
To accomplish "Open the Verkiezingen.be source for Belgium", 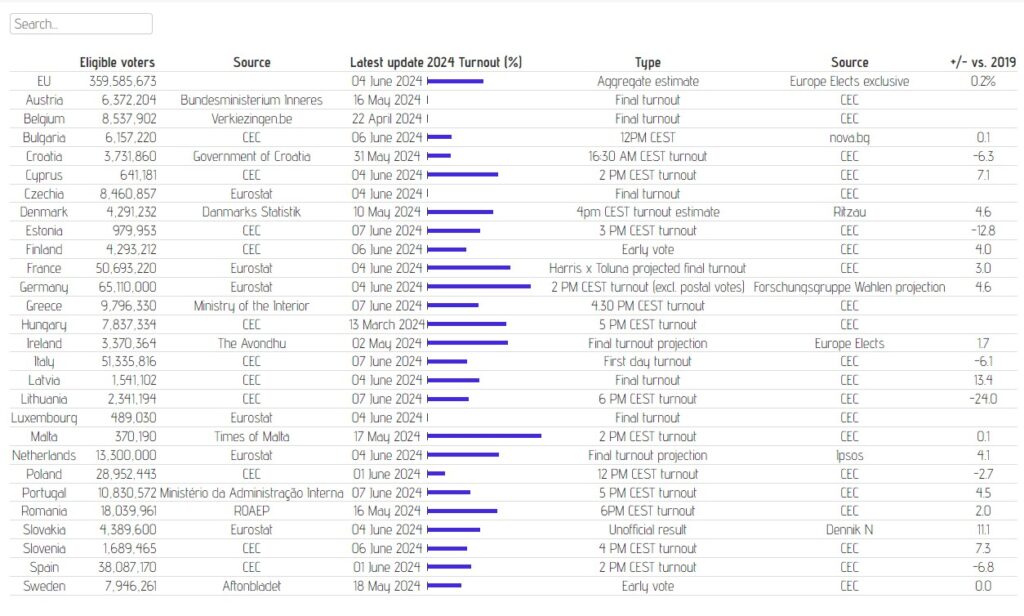I will [x=251, y=118].
